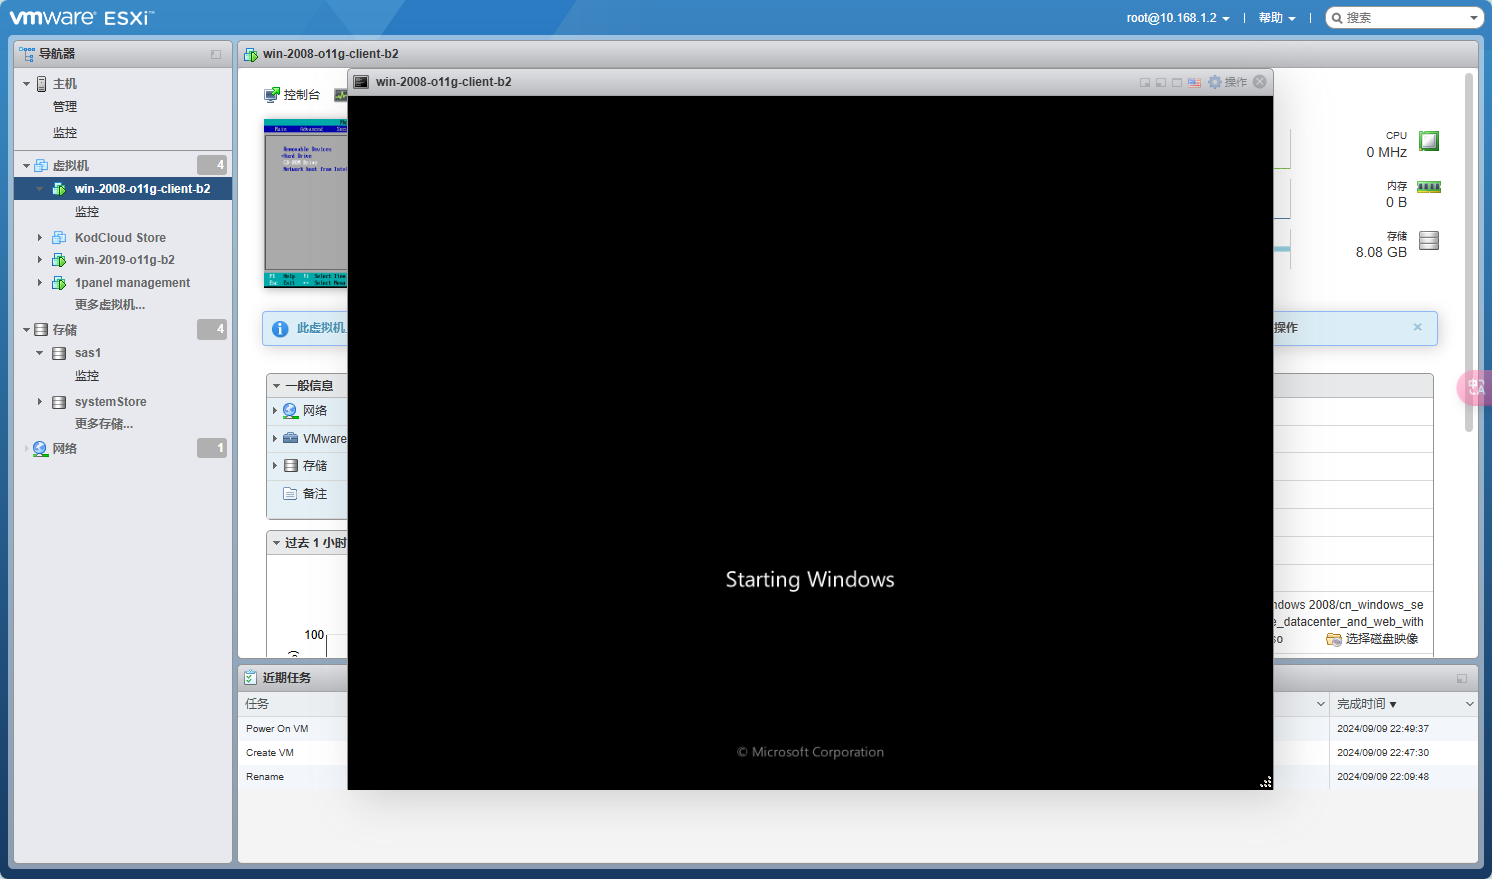This screenshot has height=879, width=1492.
Task: Click the 网络 globe icon in 一般信息
Action: click(290, 411)
